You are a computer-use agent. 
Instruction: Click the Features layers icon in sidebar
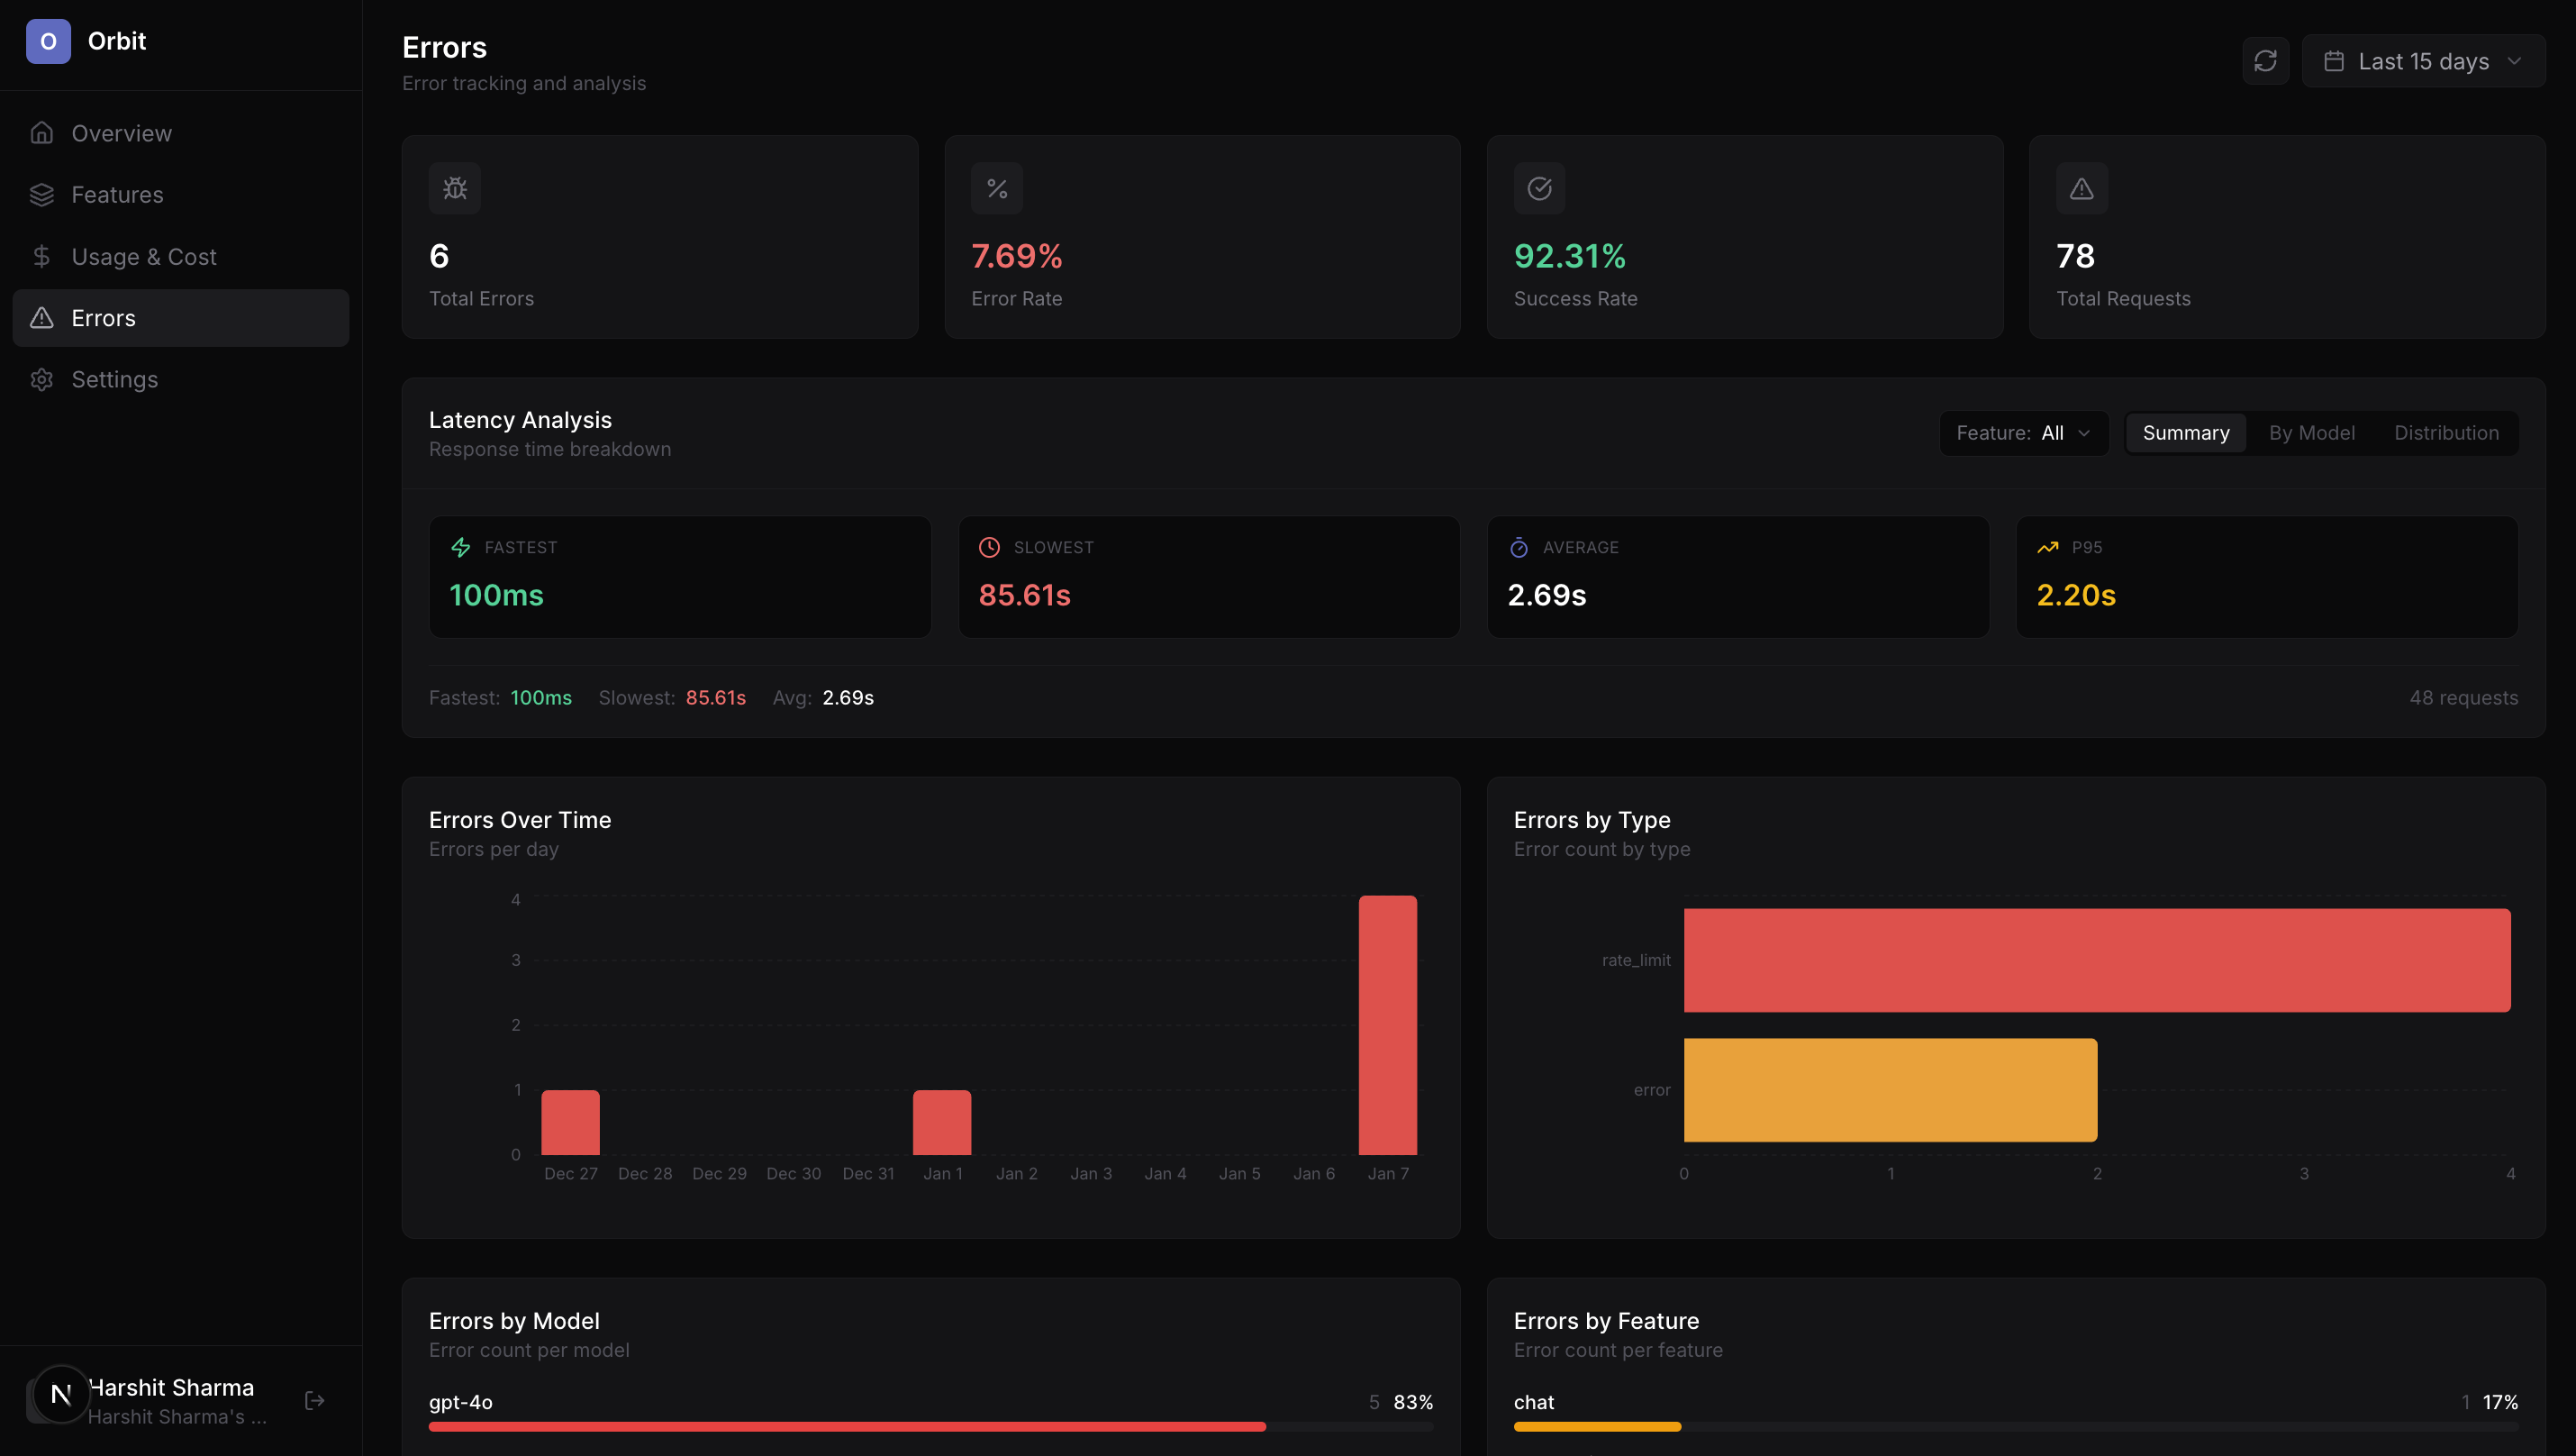coord(42,194)
